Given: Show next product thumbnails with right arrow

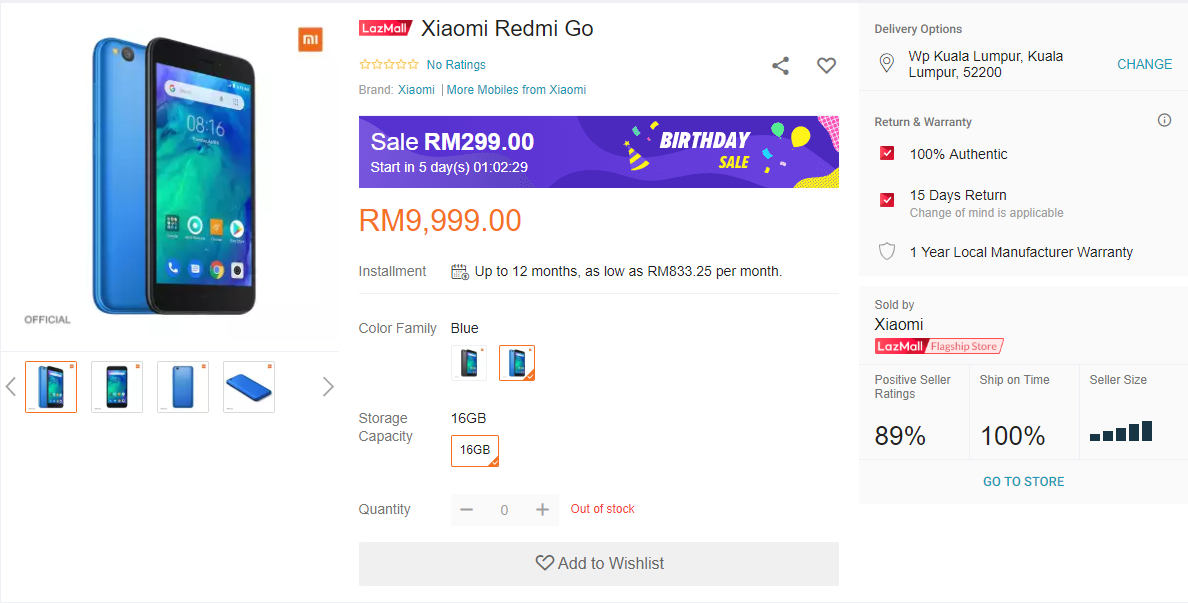Looking at the screenshot, I should click(328, 387).
